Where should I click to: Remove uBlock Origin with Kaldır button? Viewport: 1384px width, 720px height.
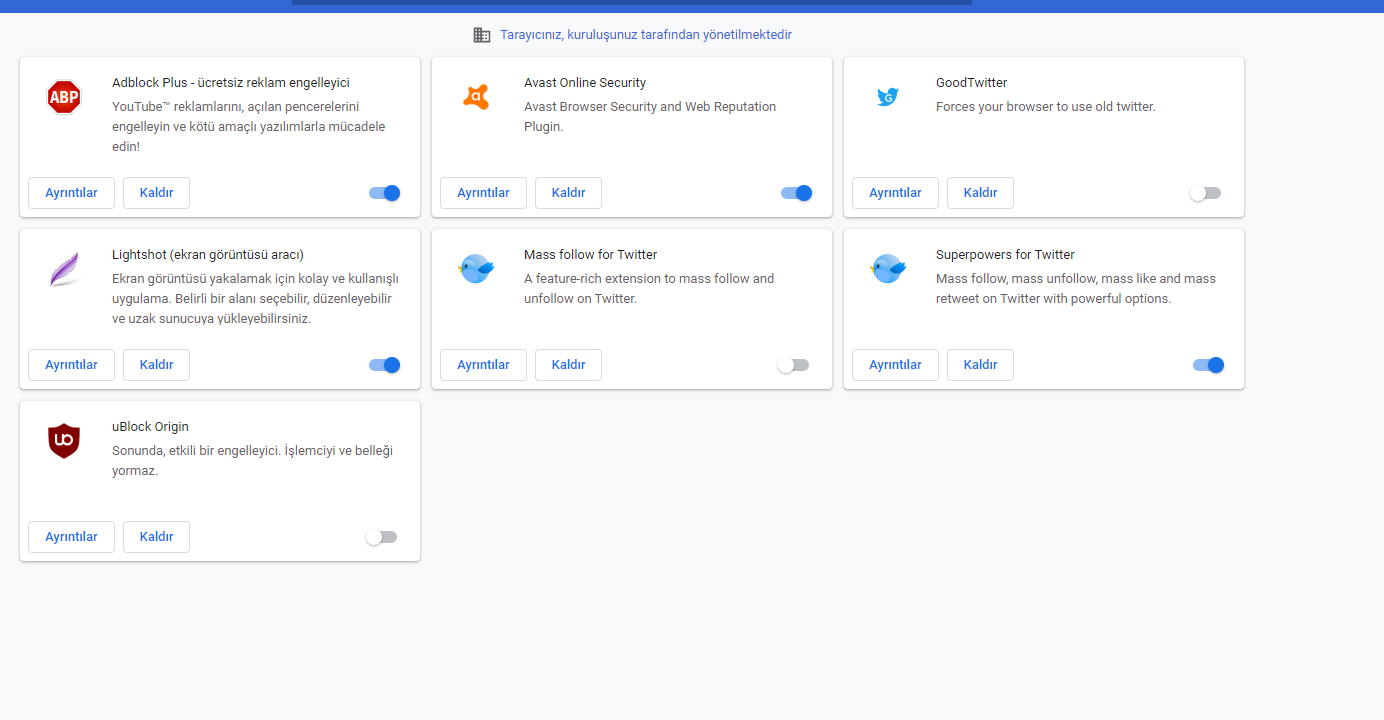click(156, 537)
